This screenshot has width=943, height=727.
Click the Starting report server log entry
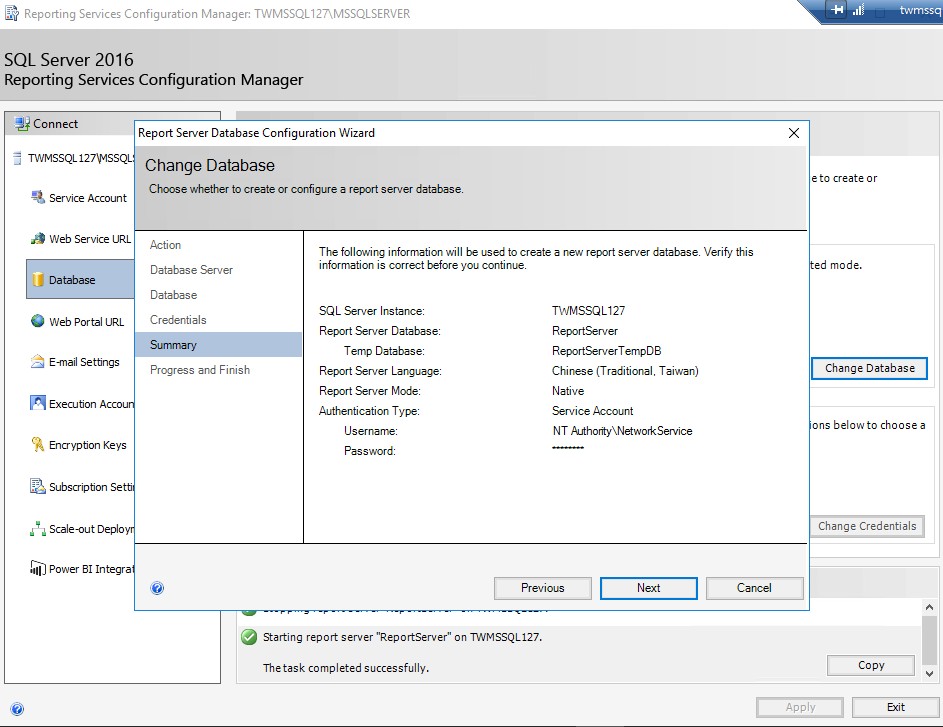pyautogui.click(x=402, y=637)
